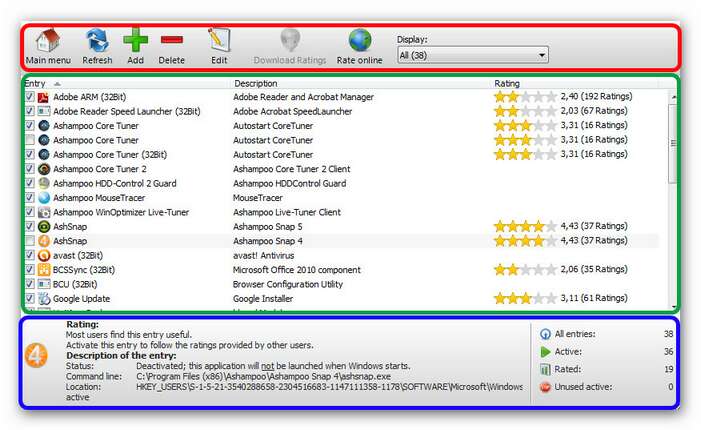
Task: Click the HKEY_USERS Location registry path
Action: (329, 387)
